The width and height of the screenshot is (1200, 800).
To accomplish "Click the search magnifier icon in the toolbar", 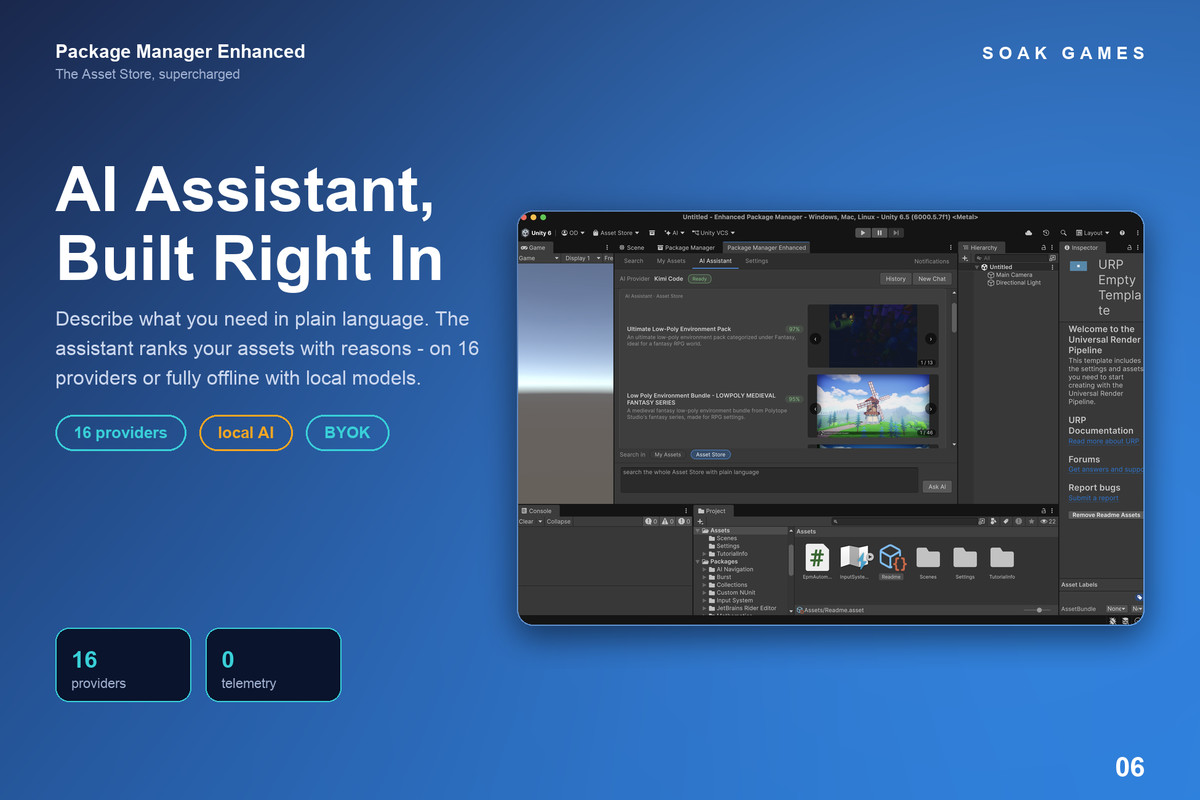I will (x=1064, y=233).
